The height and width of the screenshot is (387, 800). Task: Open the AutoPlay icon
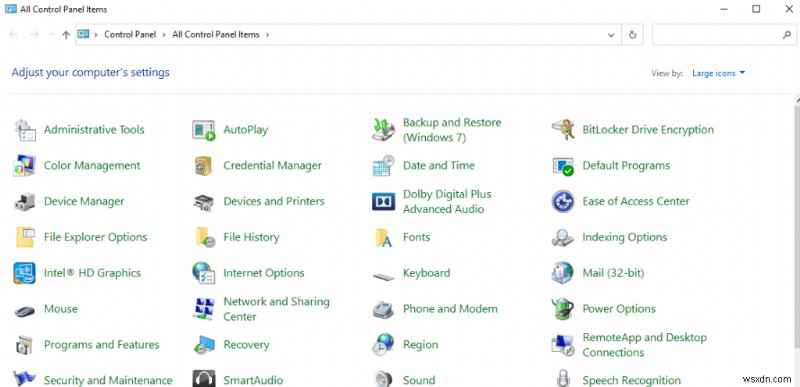[204, 130]
